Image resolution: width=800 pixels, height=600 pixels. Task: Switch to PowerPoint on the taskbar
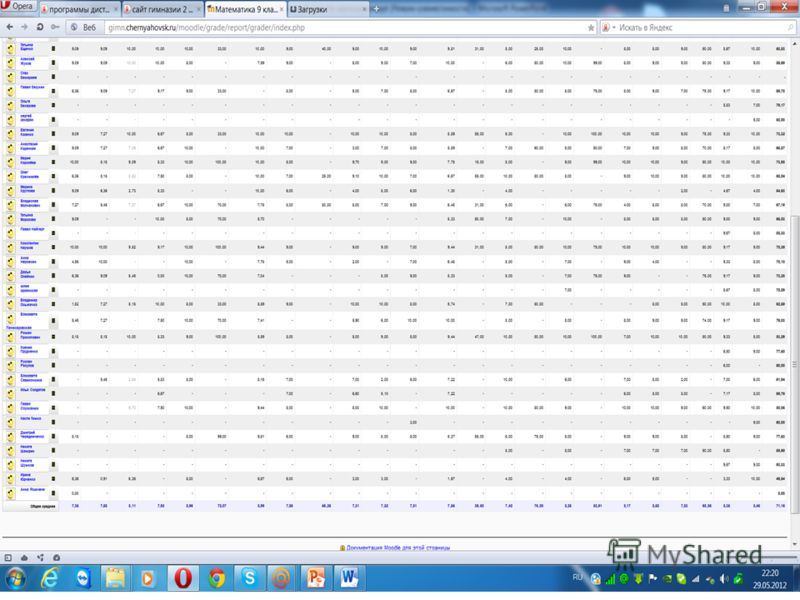pos(316,579)
